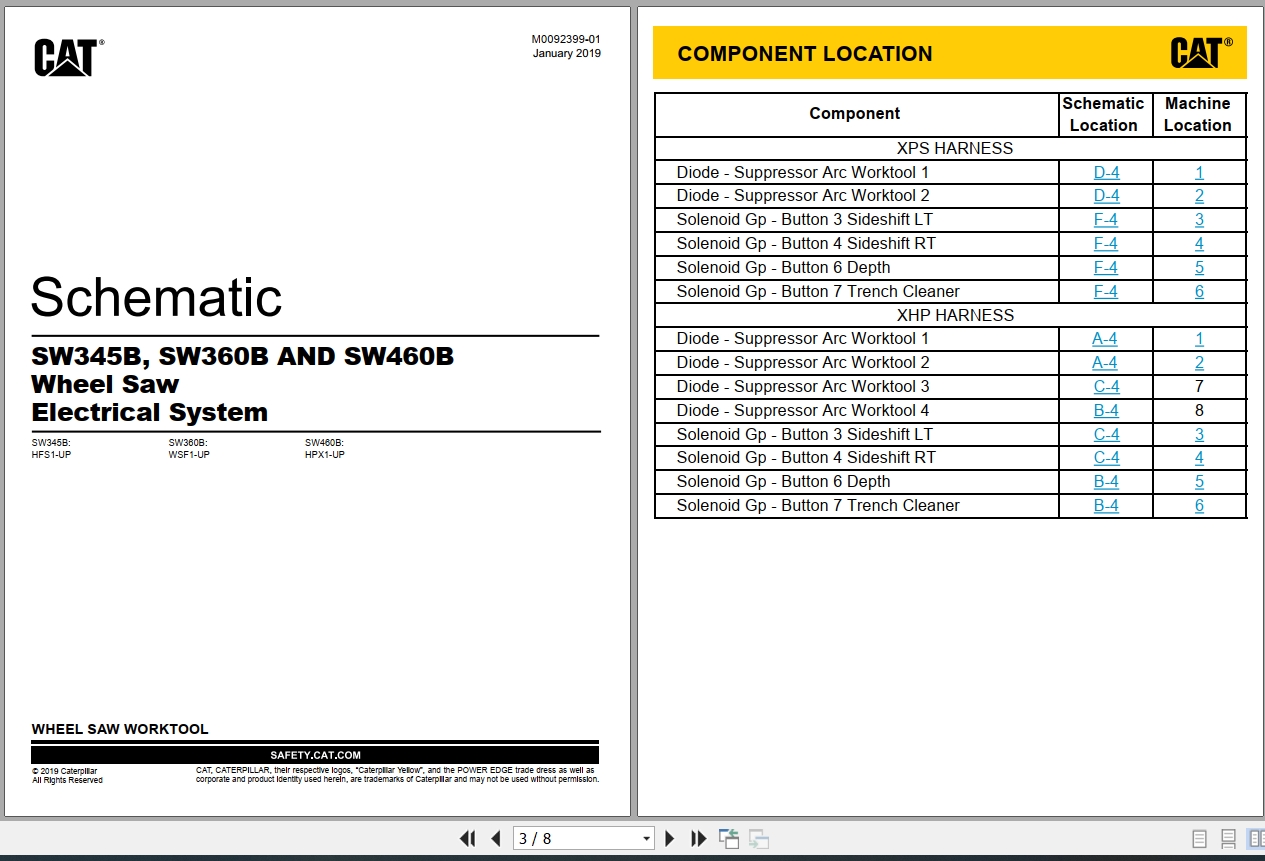Open machine location 4 for XPS Sideshift RT

[1199, 244]
